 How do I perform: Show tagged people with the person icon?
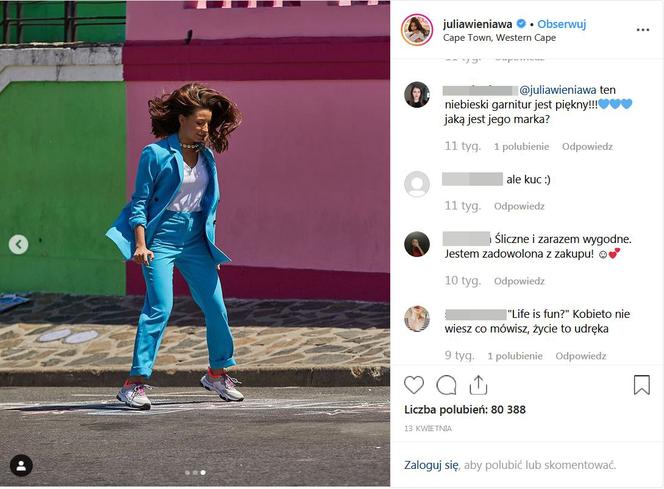click(x=21, y=466)
